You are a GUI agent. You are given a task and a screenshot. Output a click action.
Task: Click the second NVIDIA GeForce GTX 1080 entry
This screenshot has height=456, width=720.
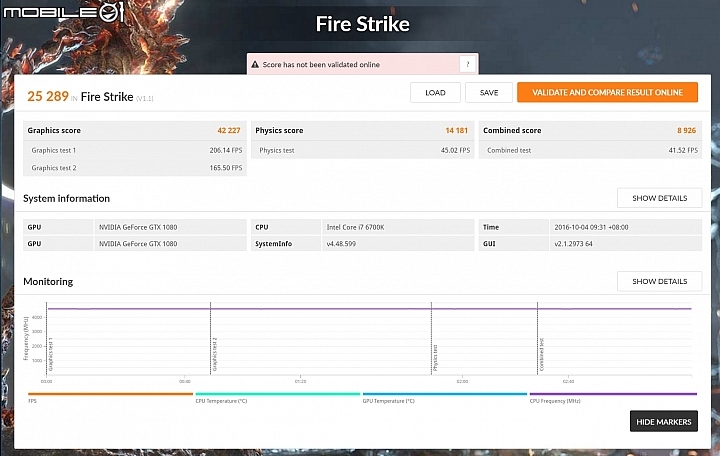pyautogui.click(x=138, y=243)
